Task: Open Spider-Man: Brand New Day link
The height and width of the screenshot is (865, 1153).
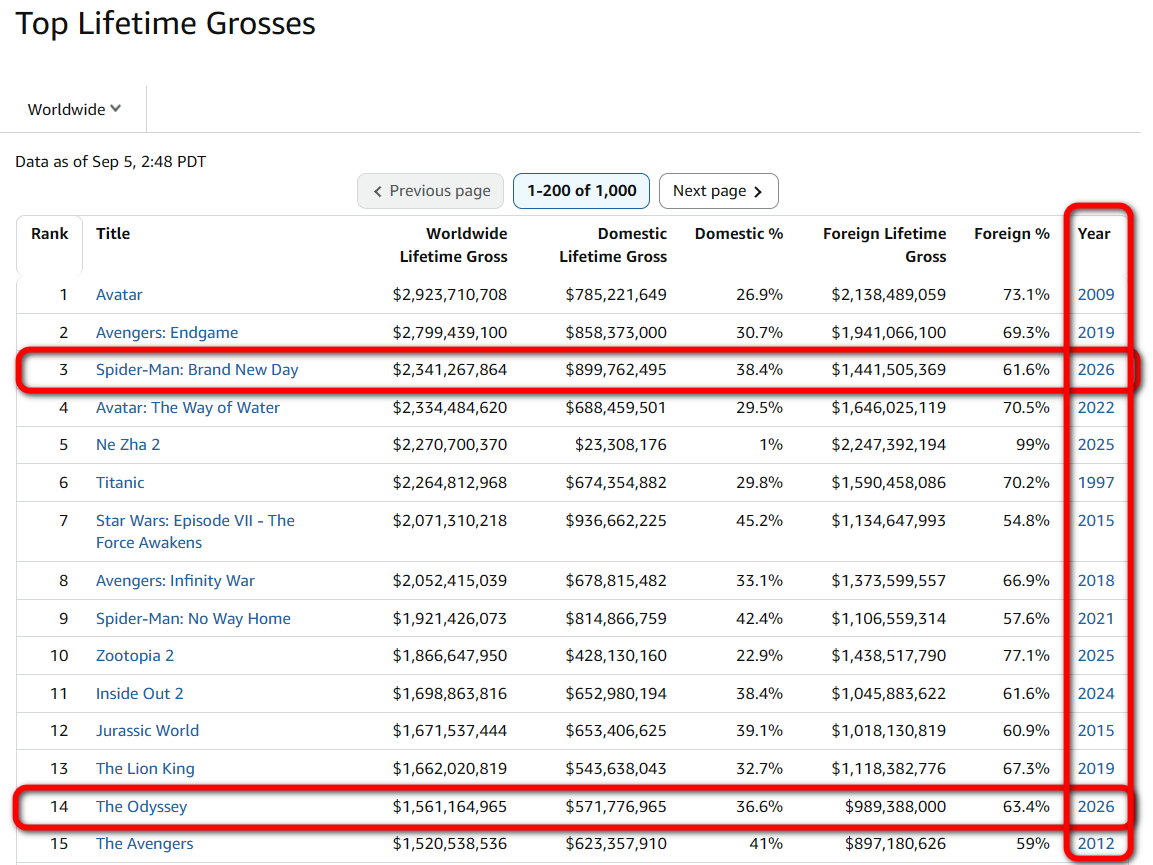Action: coord(197,370)
